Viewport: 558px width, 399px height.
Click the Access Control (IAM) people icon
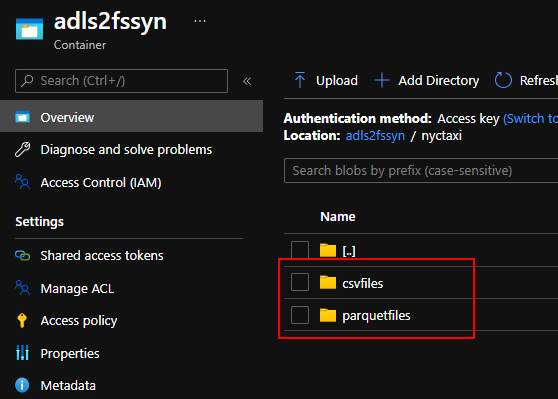point(23,182)
